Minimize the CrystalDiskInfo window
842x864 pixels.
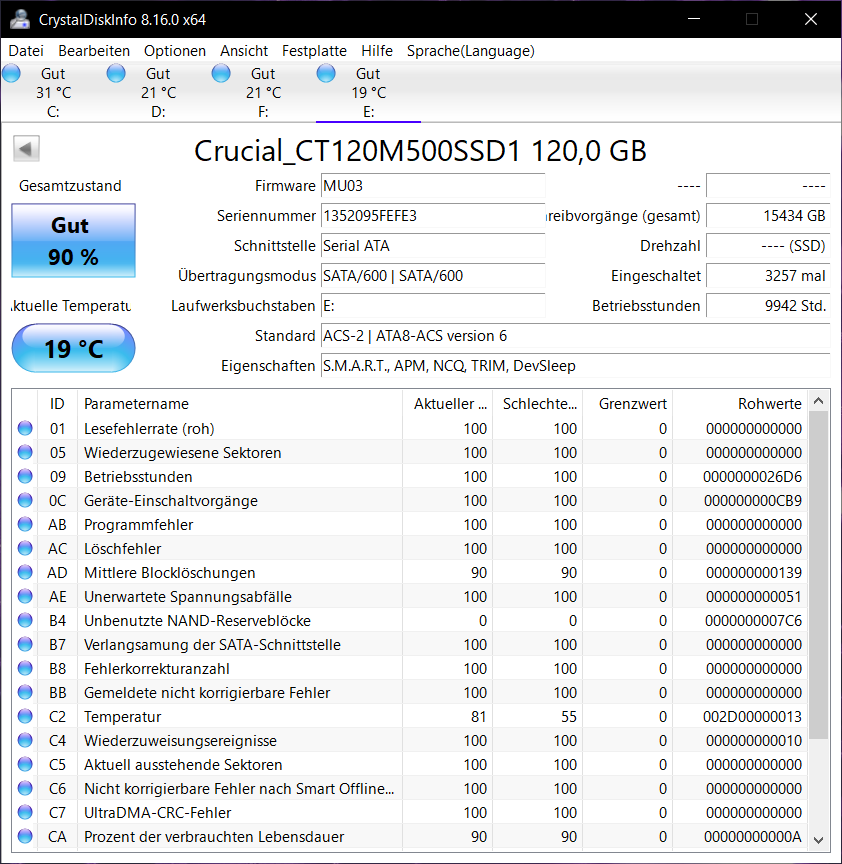point(694,19)
